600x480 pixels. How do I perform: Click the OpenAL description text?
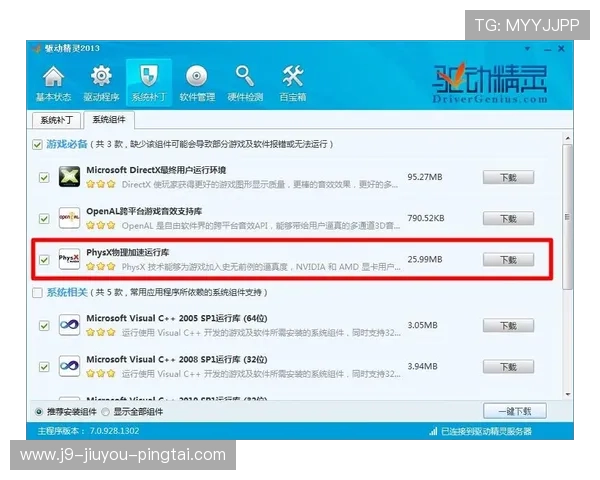pos(261,226)
